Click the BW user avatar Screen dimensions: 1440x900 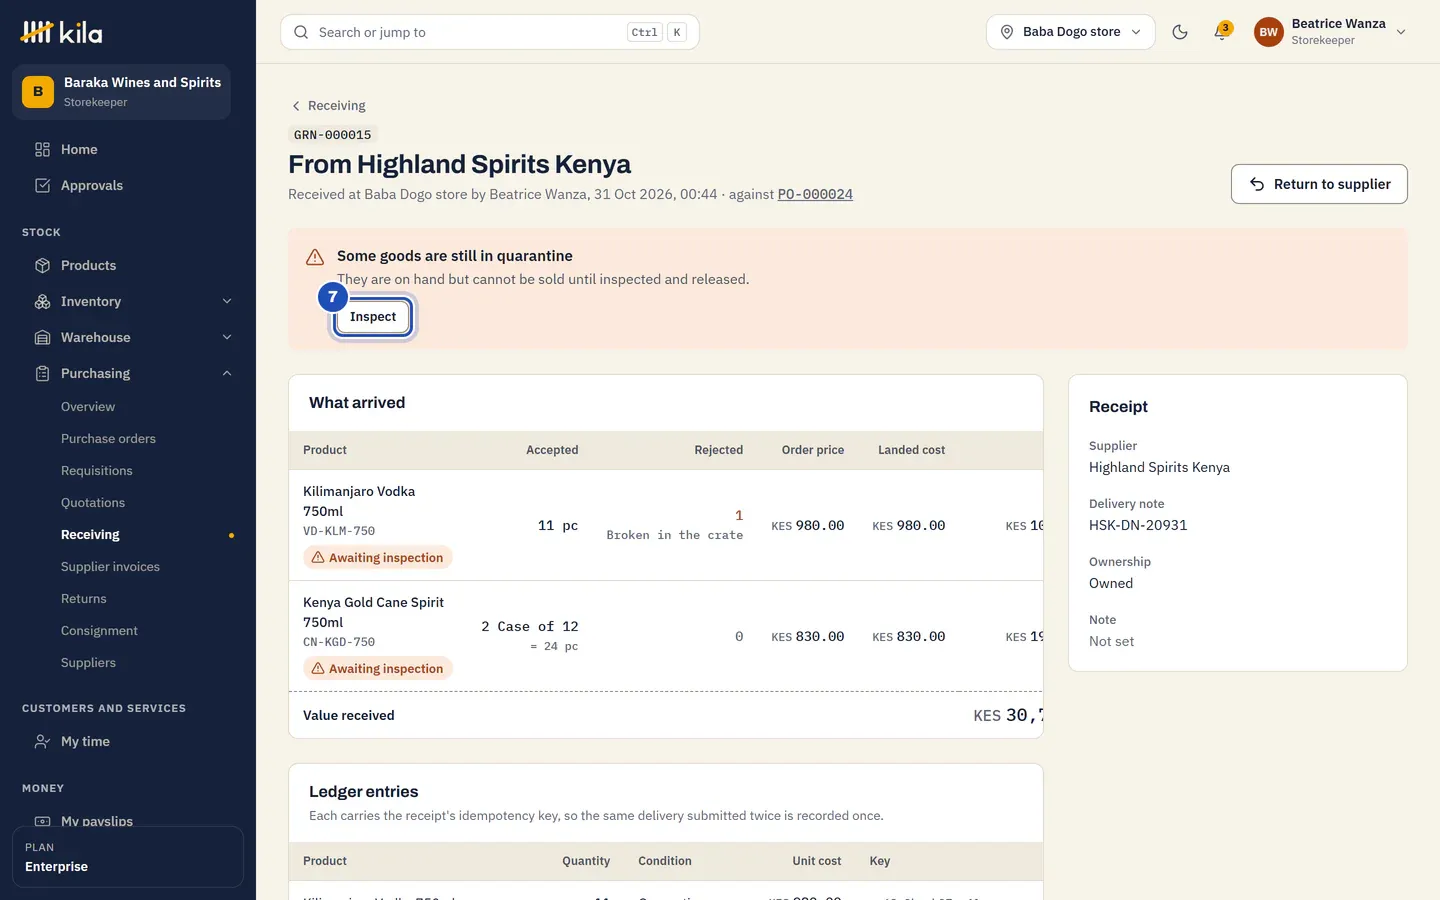point(1269,32)
